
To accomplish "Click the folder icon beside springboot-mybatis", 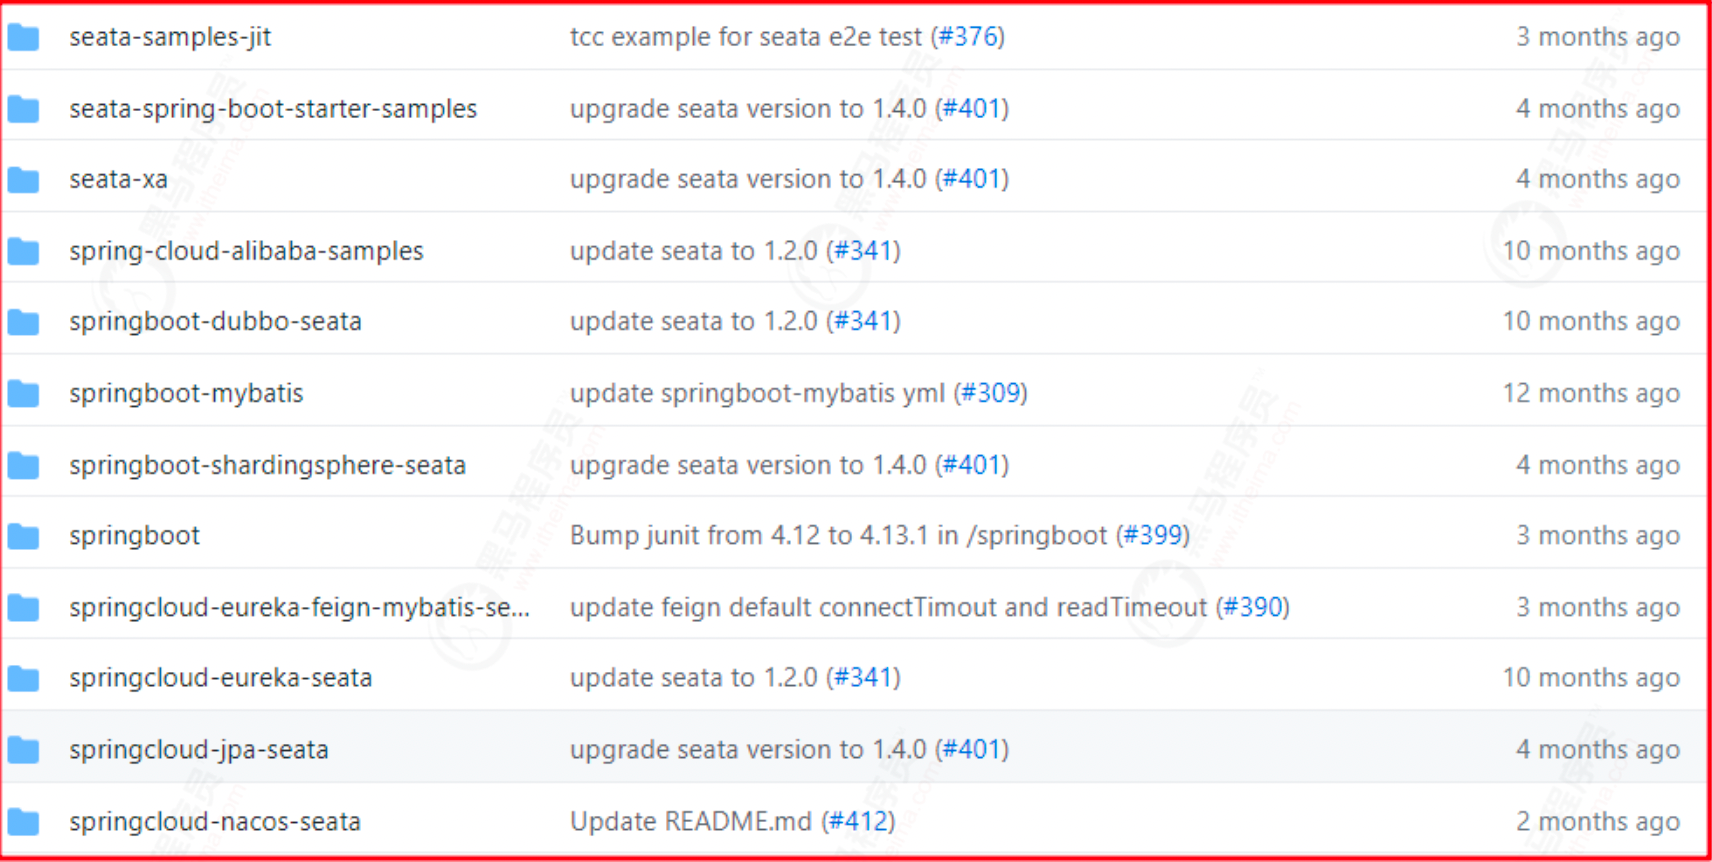I will (x=23, y=394).
